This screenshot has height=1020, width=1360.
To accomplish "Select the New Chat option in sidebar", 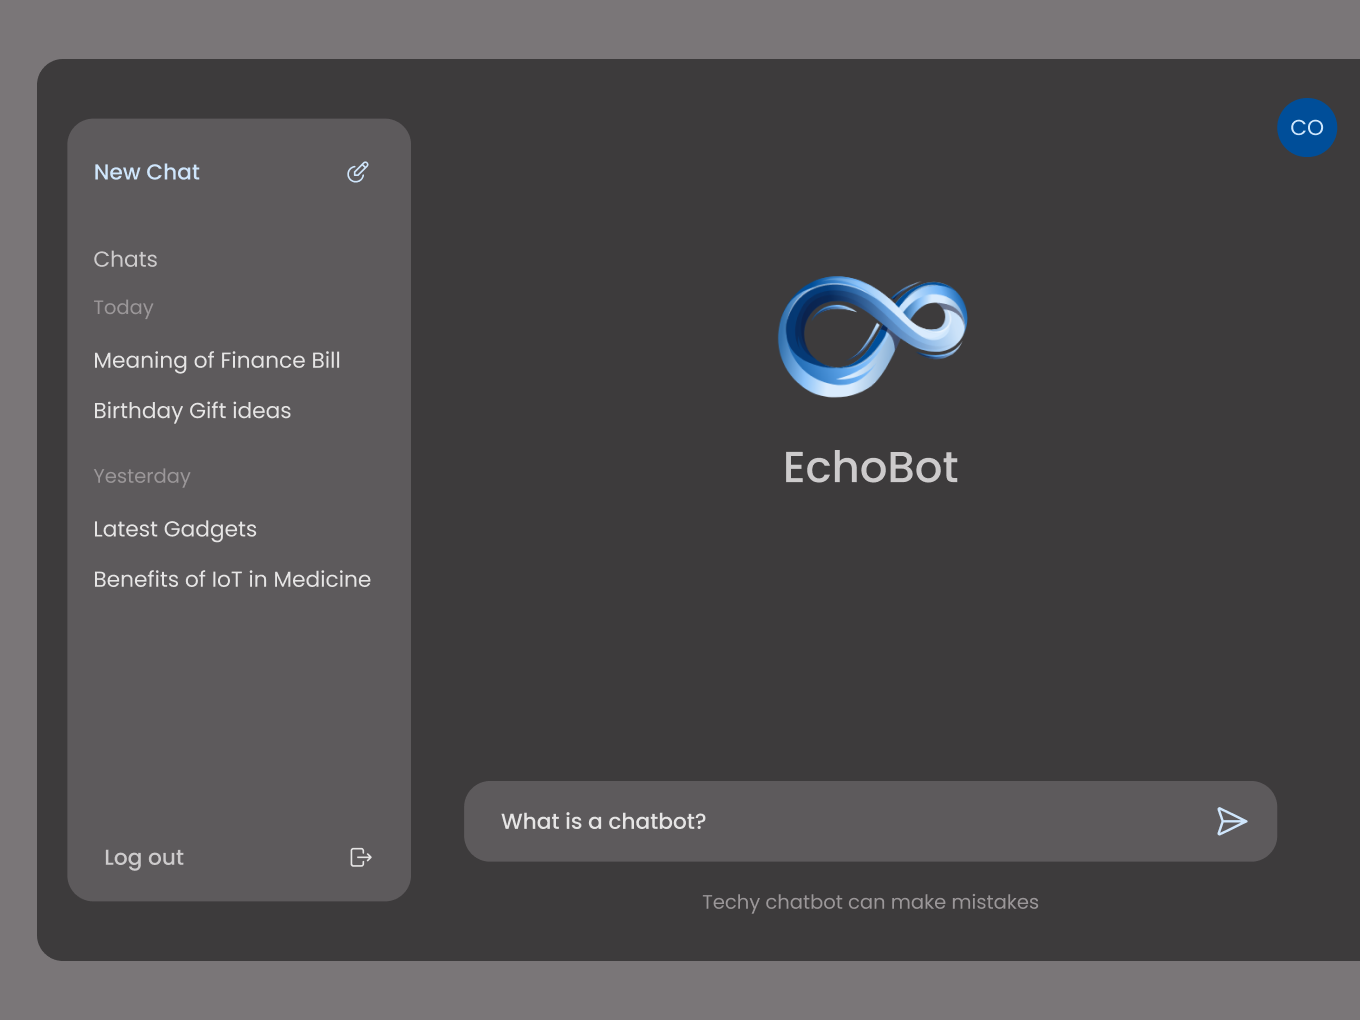I will pos(146,171).
